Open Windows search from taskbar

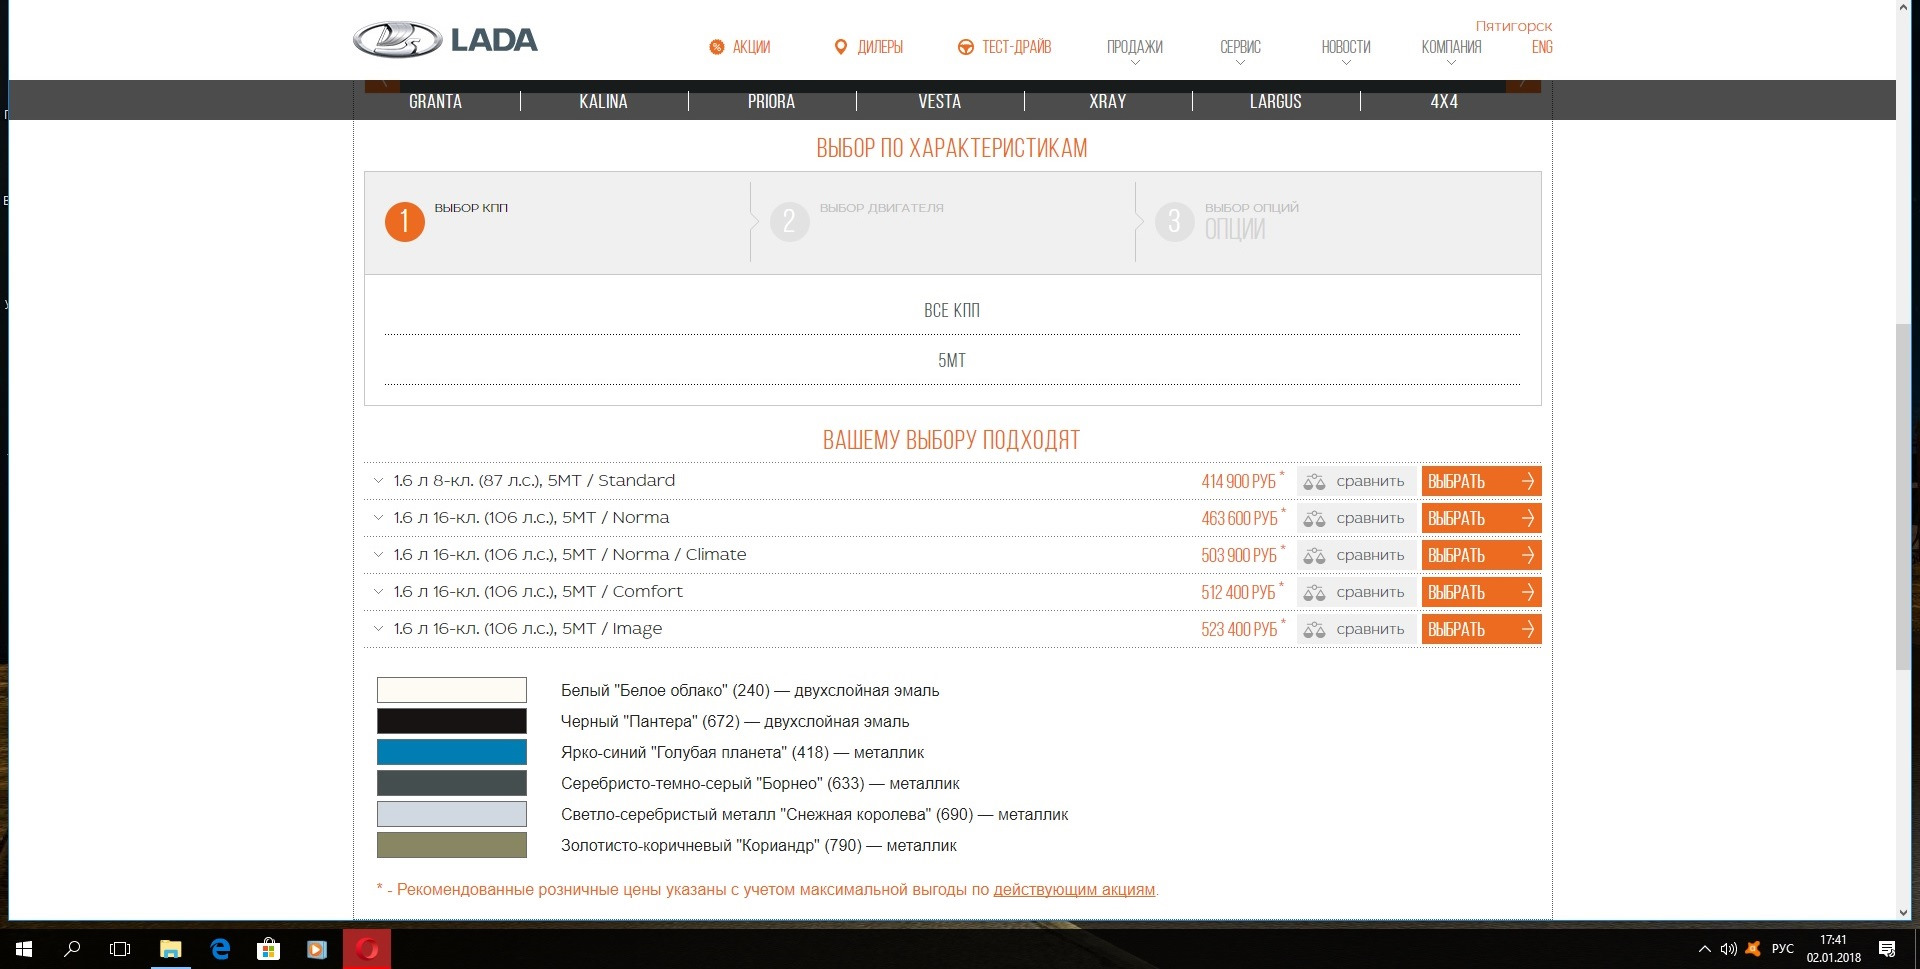click(72, 949)
